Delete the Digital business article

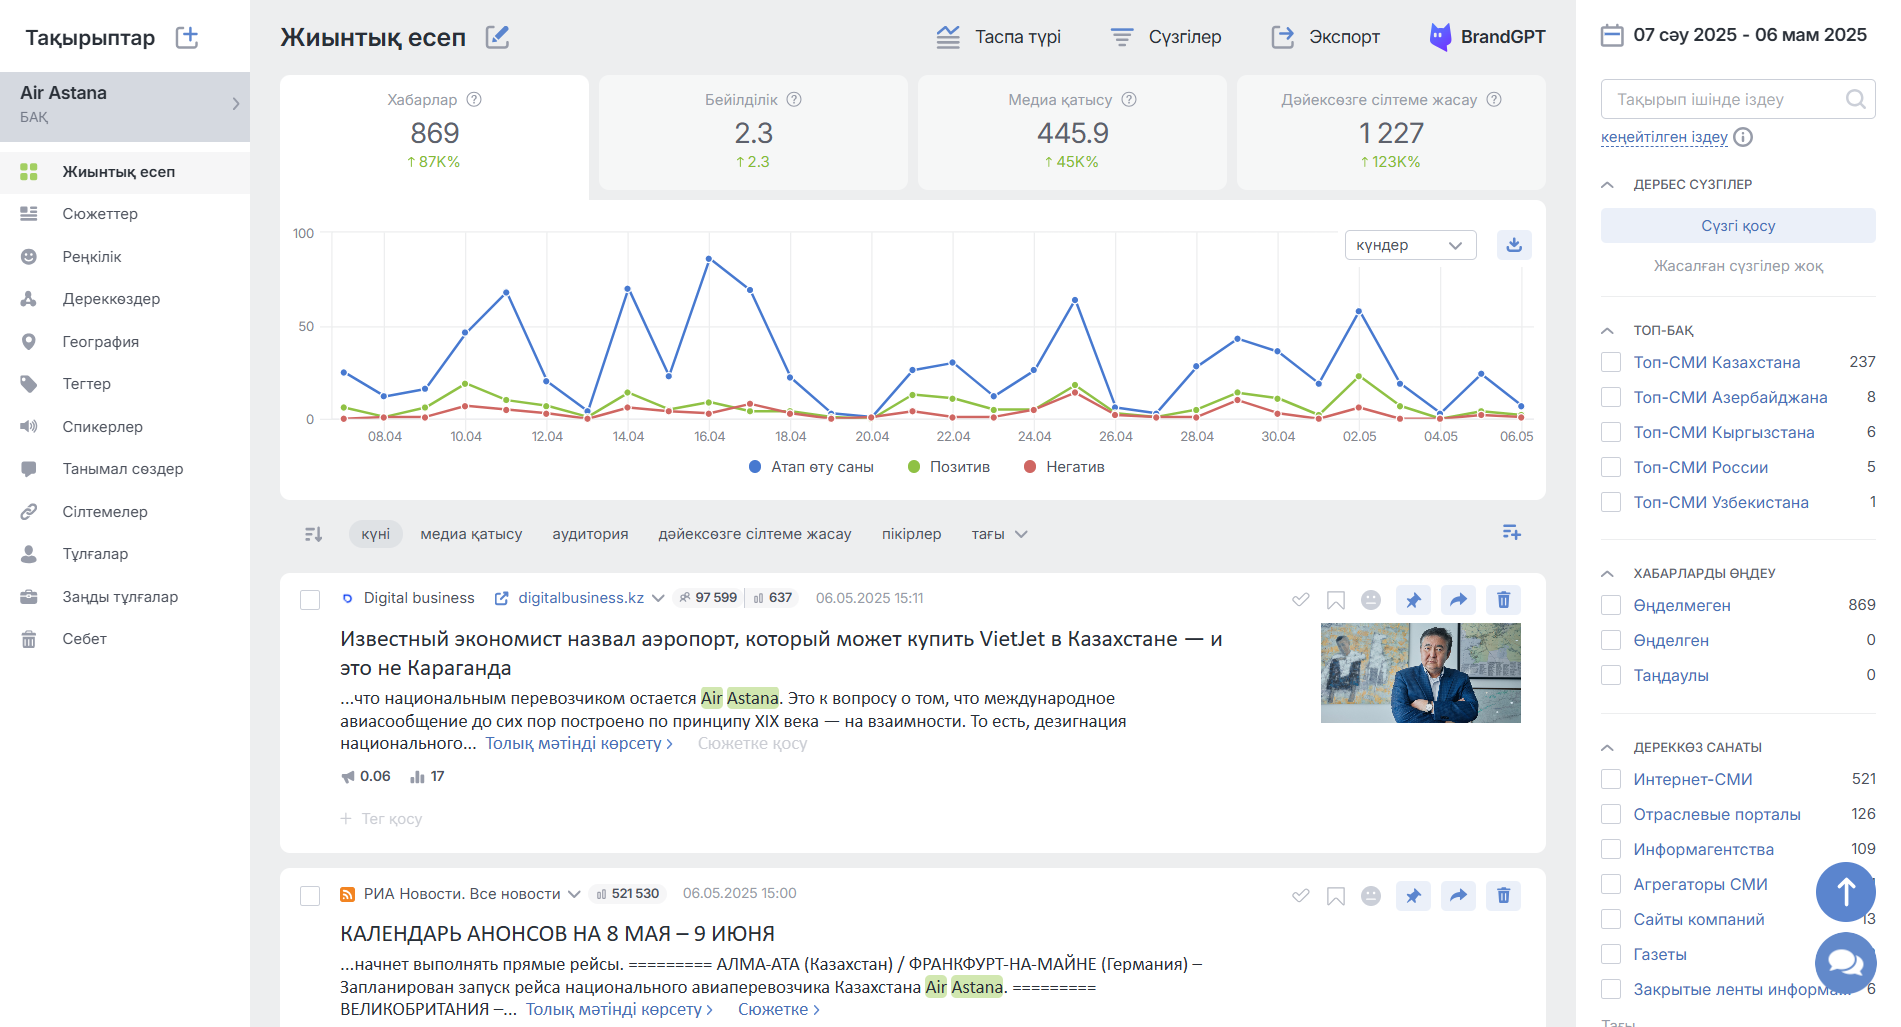[1503, 600]
